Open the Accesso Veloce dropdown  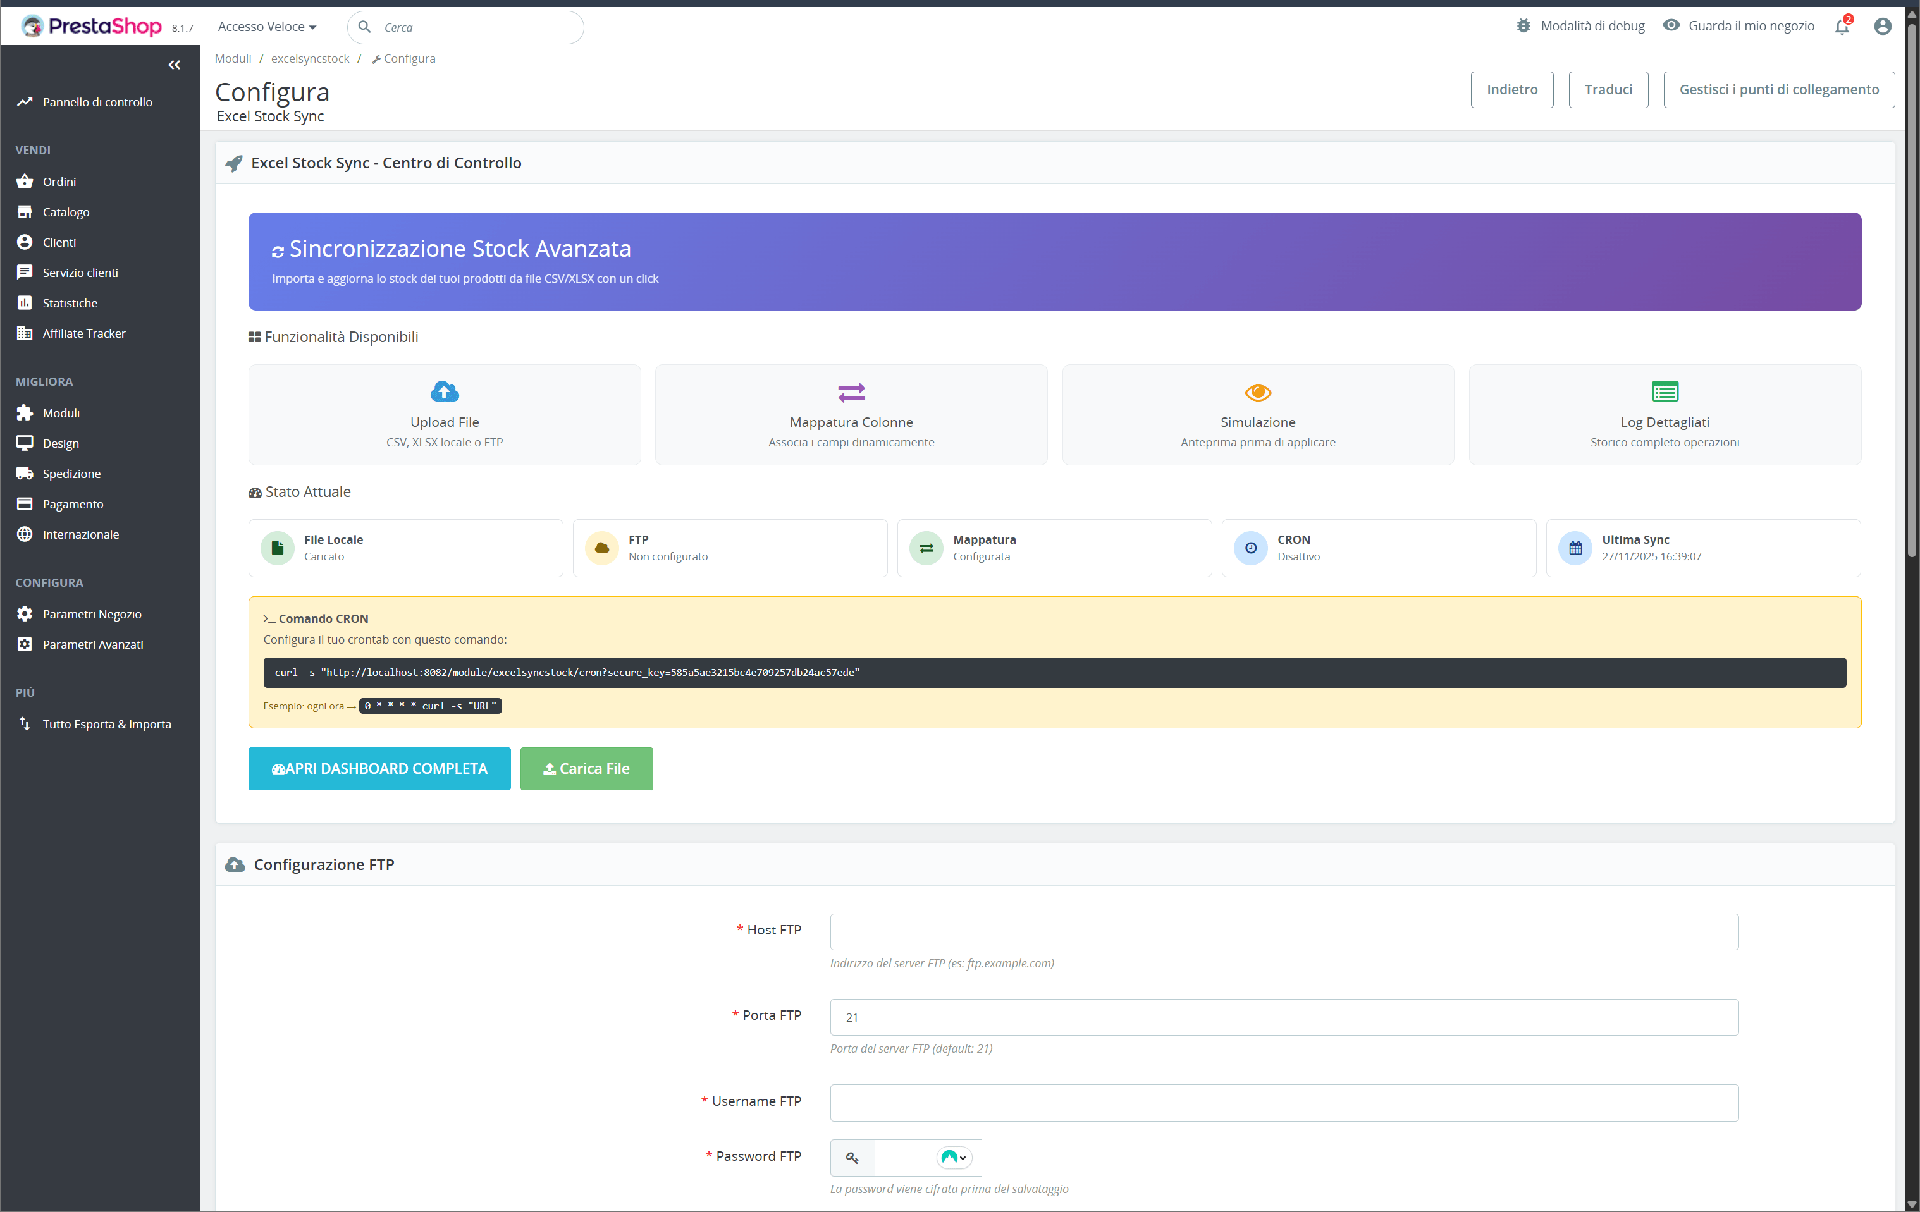coord(267,27)
